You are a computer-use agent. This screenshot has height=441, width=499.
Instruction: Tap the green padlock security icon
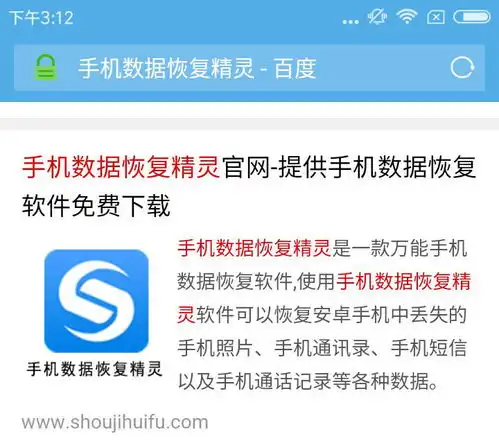pyautogui.click(x=45, y=67)
